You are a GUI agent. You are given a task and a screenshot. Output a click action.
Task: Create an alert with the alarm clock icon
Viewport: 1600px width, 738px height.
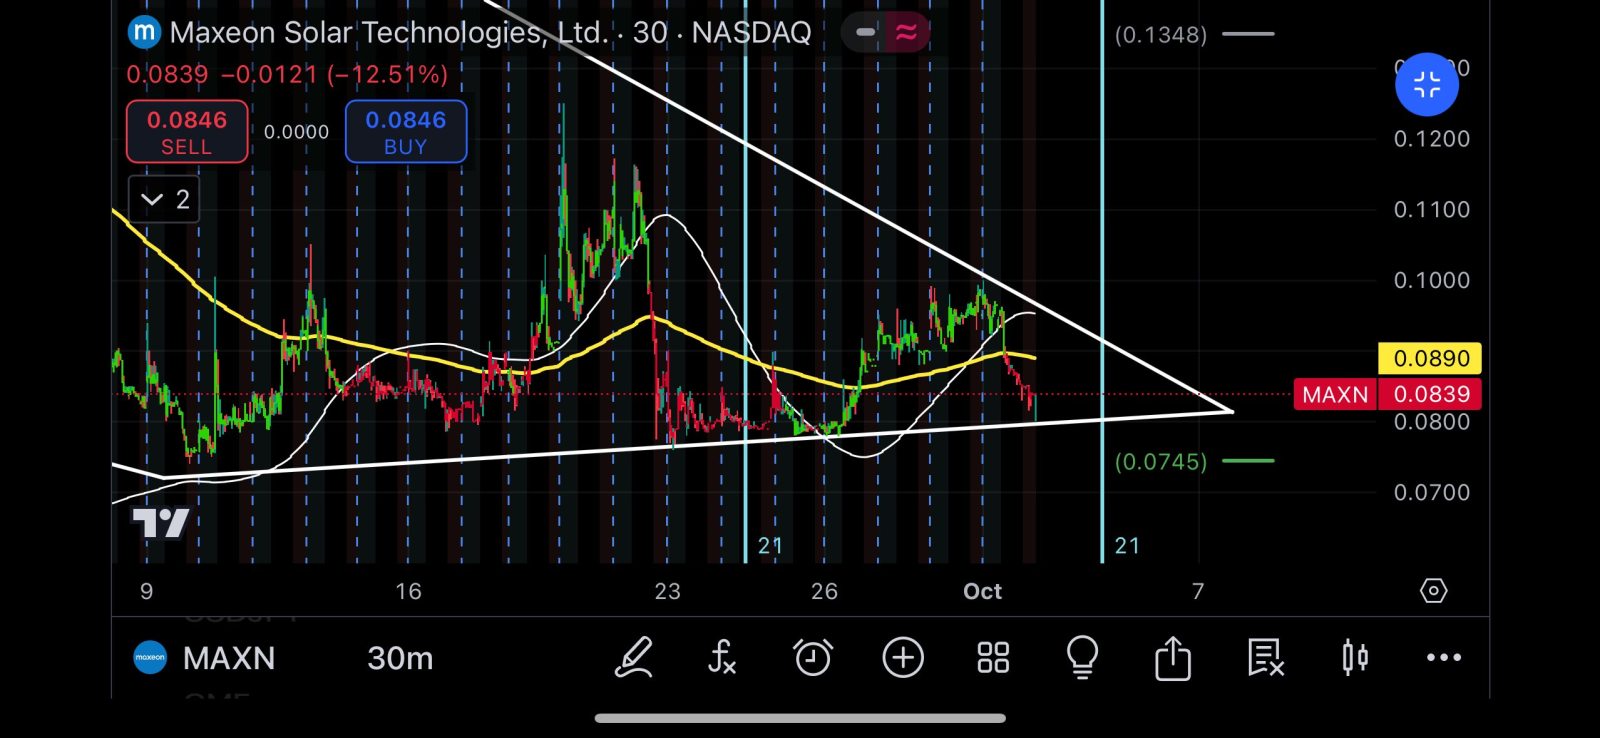click(x=813, y=658)
